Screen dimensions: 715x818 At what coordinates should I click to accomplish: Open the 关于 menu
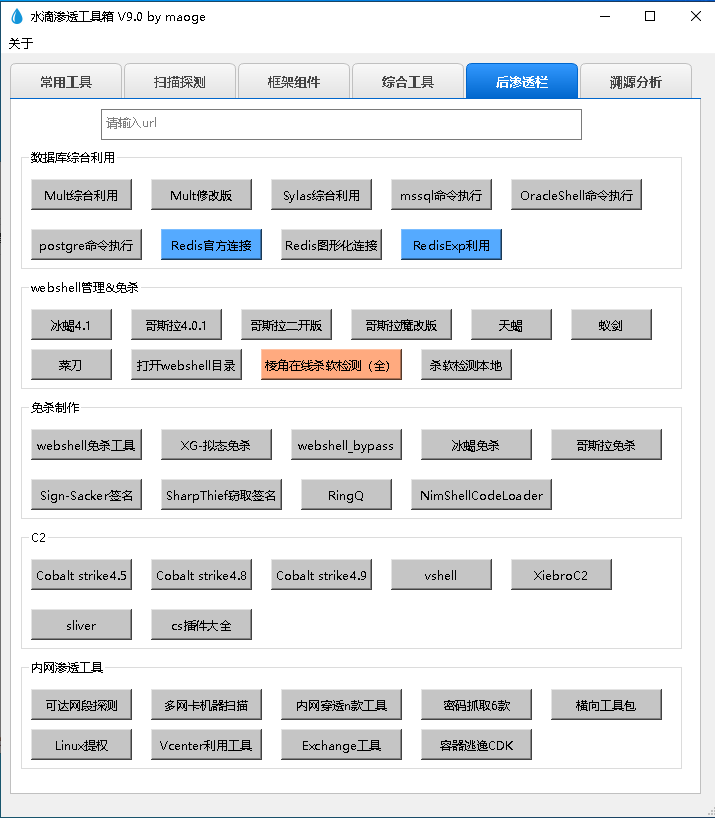21,43
